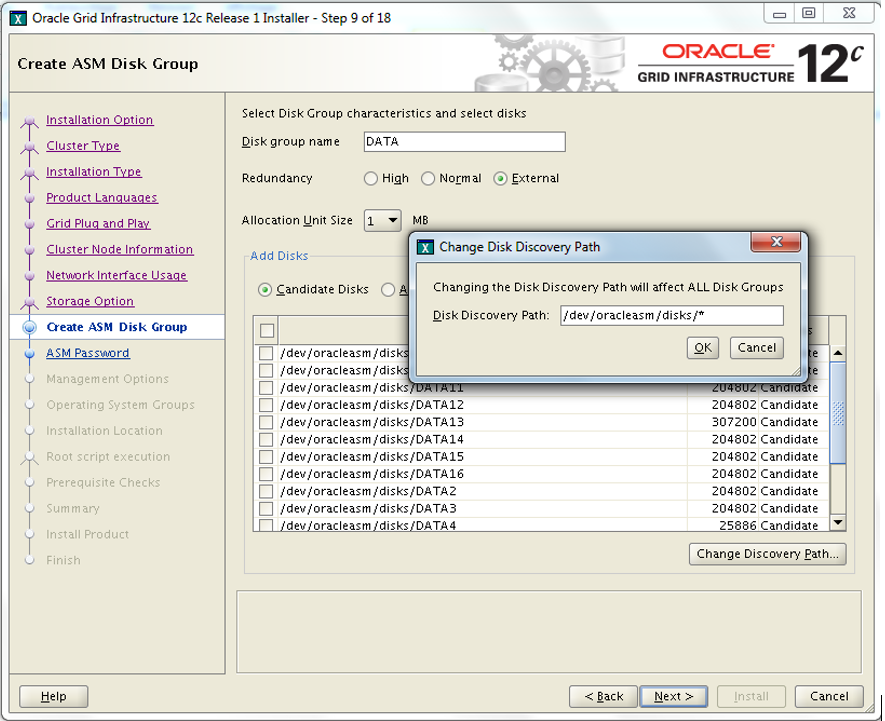Image resolution: width=885 pixels, height=721 pixels.
Task: Go to Storage Option step
Action: 90,301
